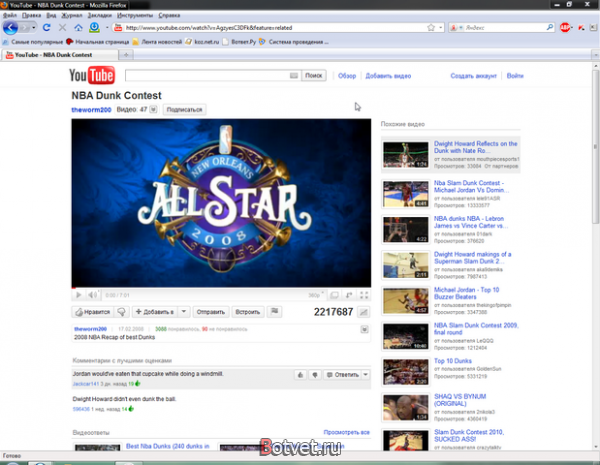The width and height of the screenshot is (600, 465).
Task: Click the Встроить embed button
Action: click(x=247, y=312)
